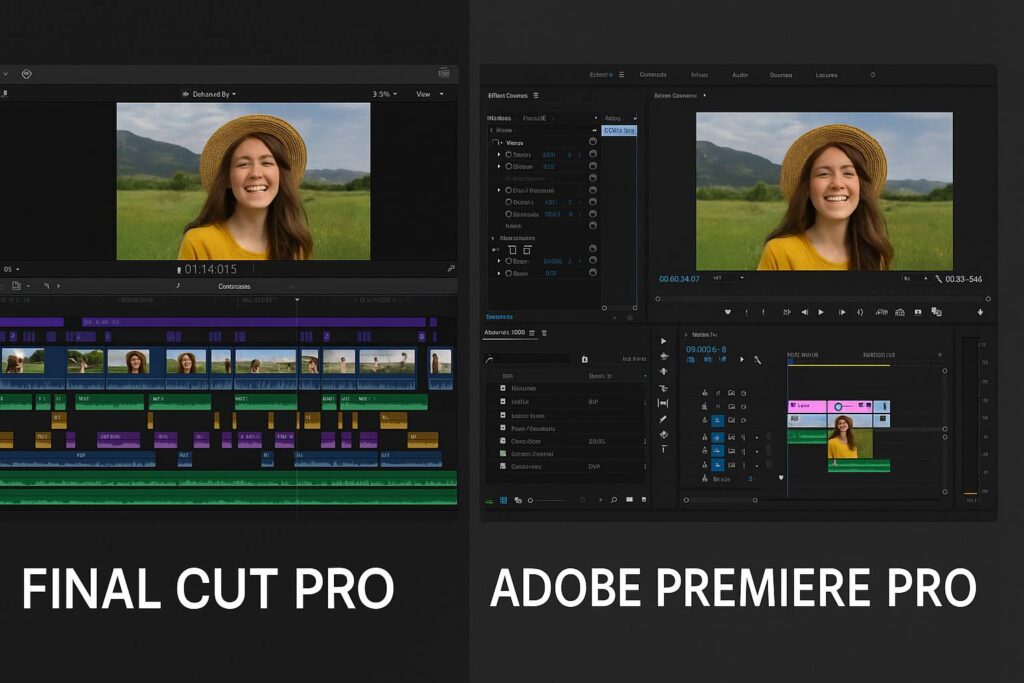The width and height of the screenshot is (1024, 683).
Task: Select the Pen tool in Premiere toolbar
Action: [663, 419]
